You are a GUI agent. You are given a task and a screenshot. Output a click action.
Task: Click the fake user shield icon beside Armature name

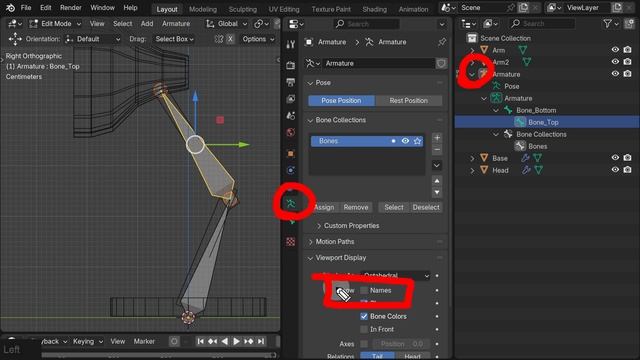(441, 63)
